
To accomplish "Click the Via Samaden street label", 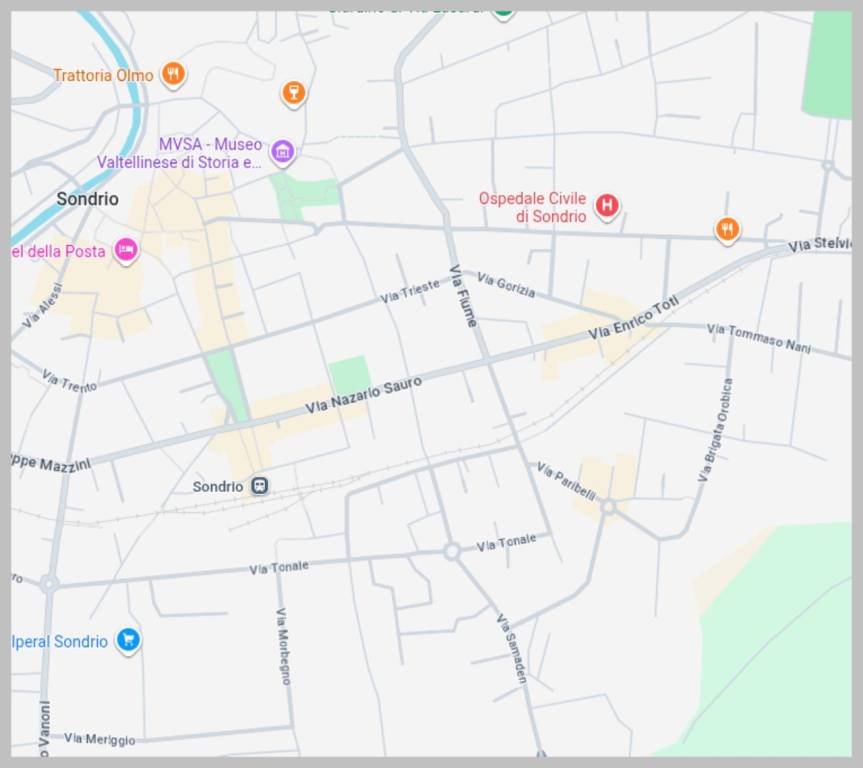I will point(512,649).
